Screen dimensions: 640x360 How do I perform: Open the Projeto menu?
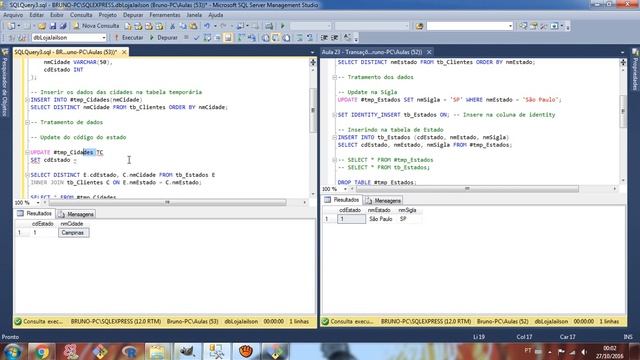107,15
